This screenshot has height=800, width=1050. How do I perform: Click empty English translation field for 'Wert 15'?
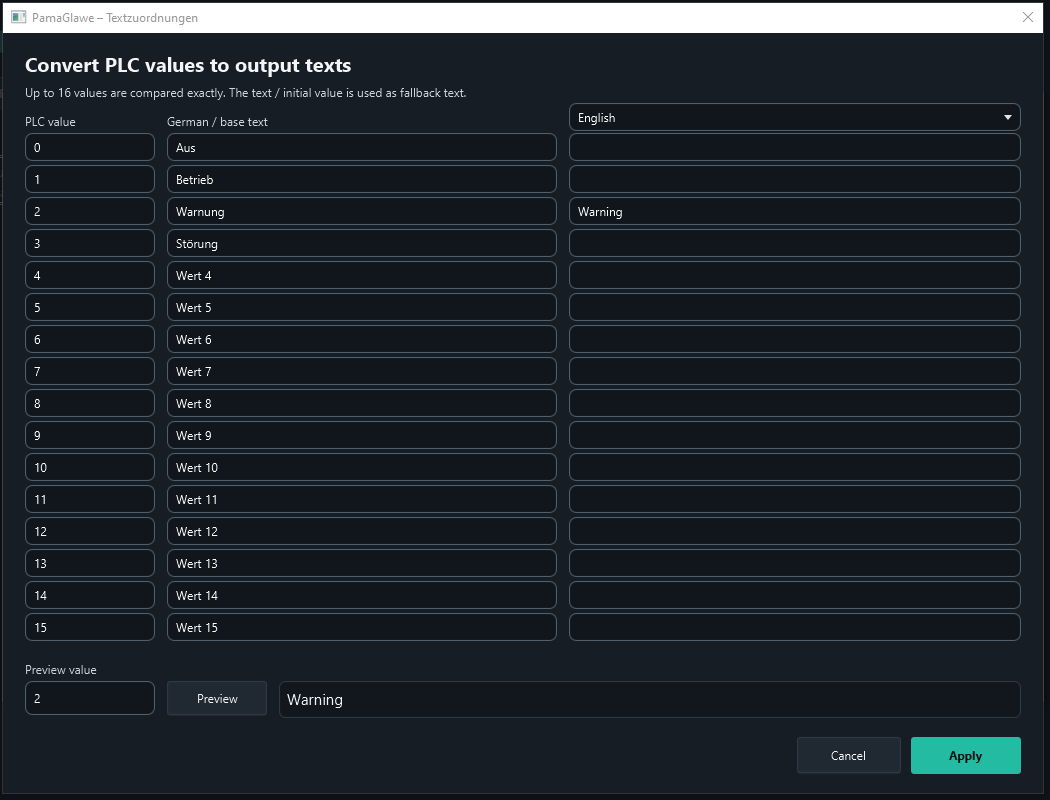[x=794, y=627]
